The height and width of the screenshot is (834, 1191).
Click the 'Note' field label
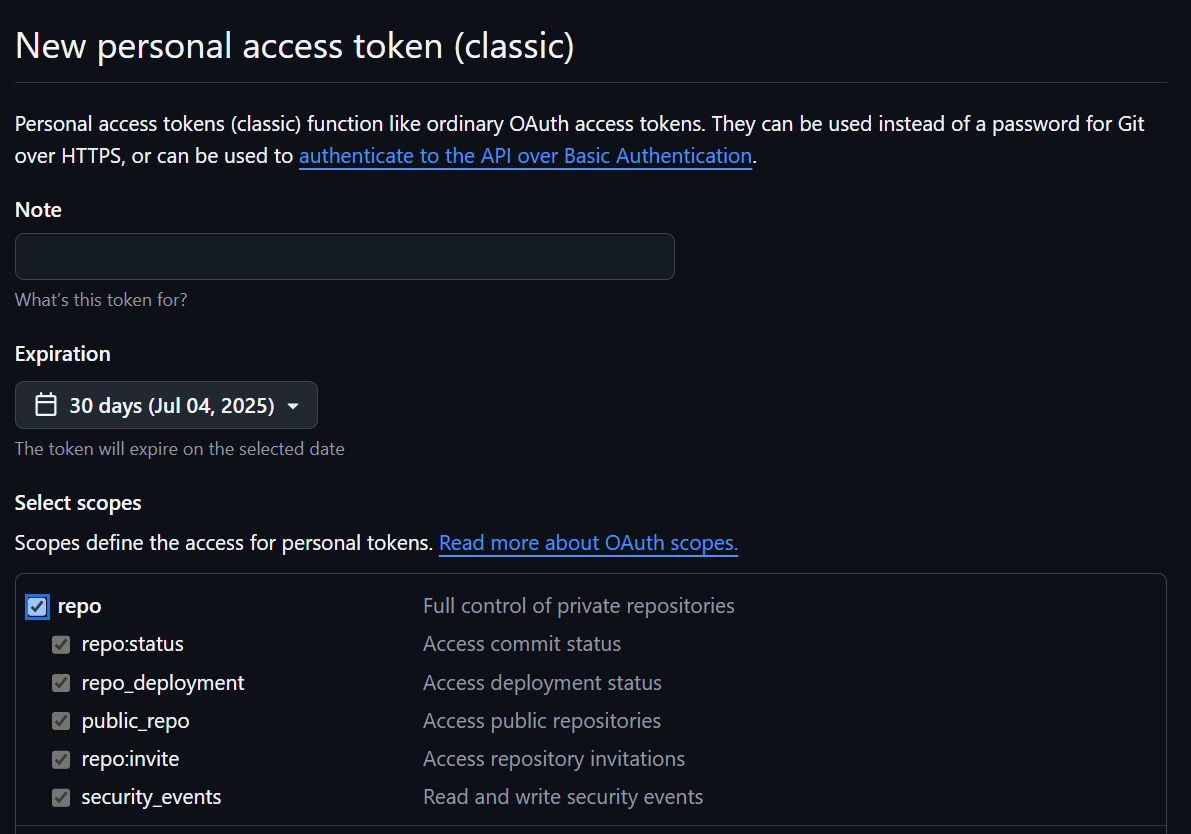[x=38, y=210]
